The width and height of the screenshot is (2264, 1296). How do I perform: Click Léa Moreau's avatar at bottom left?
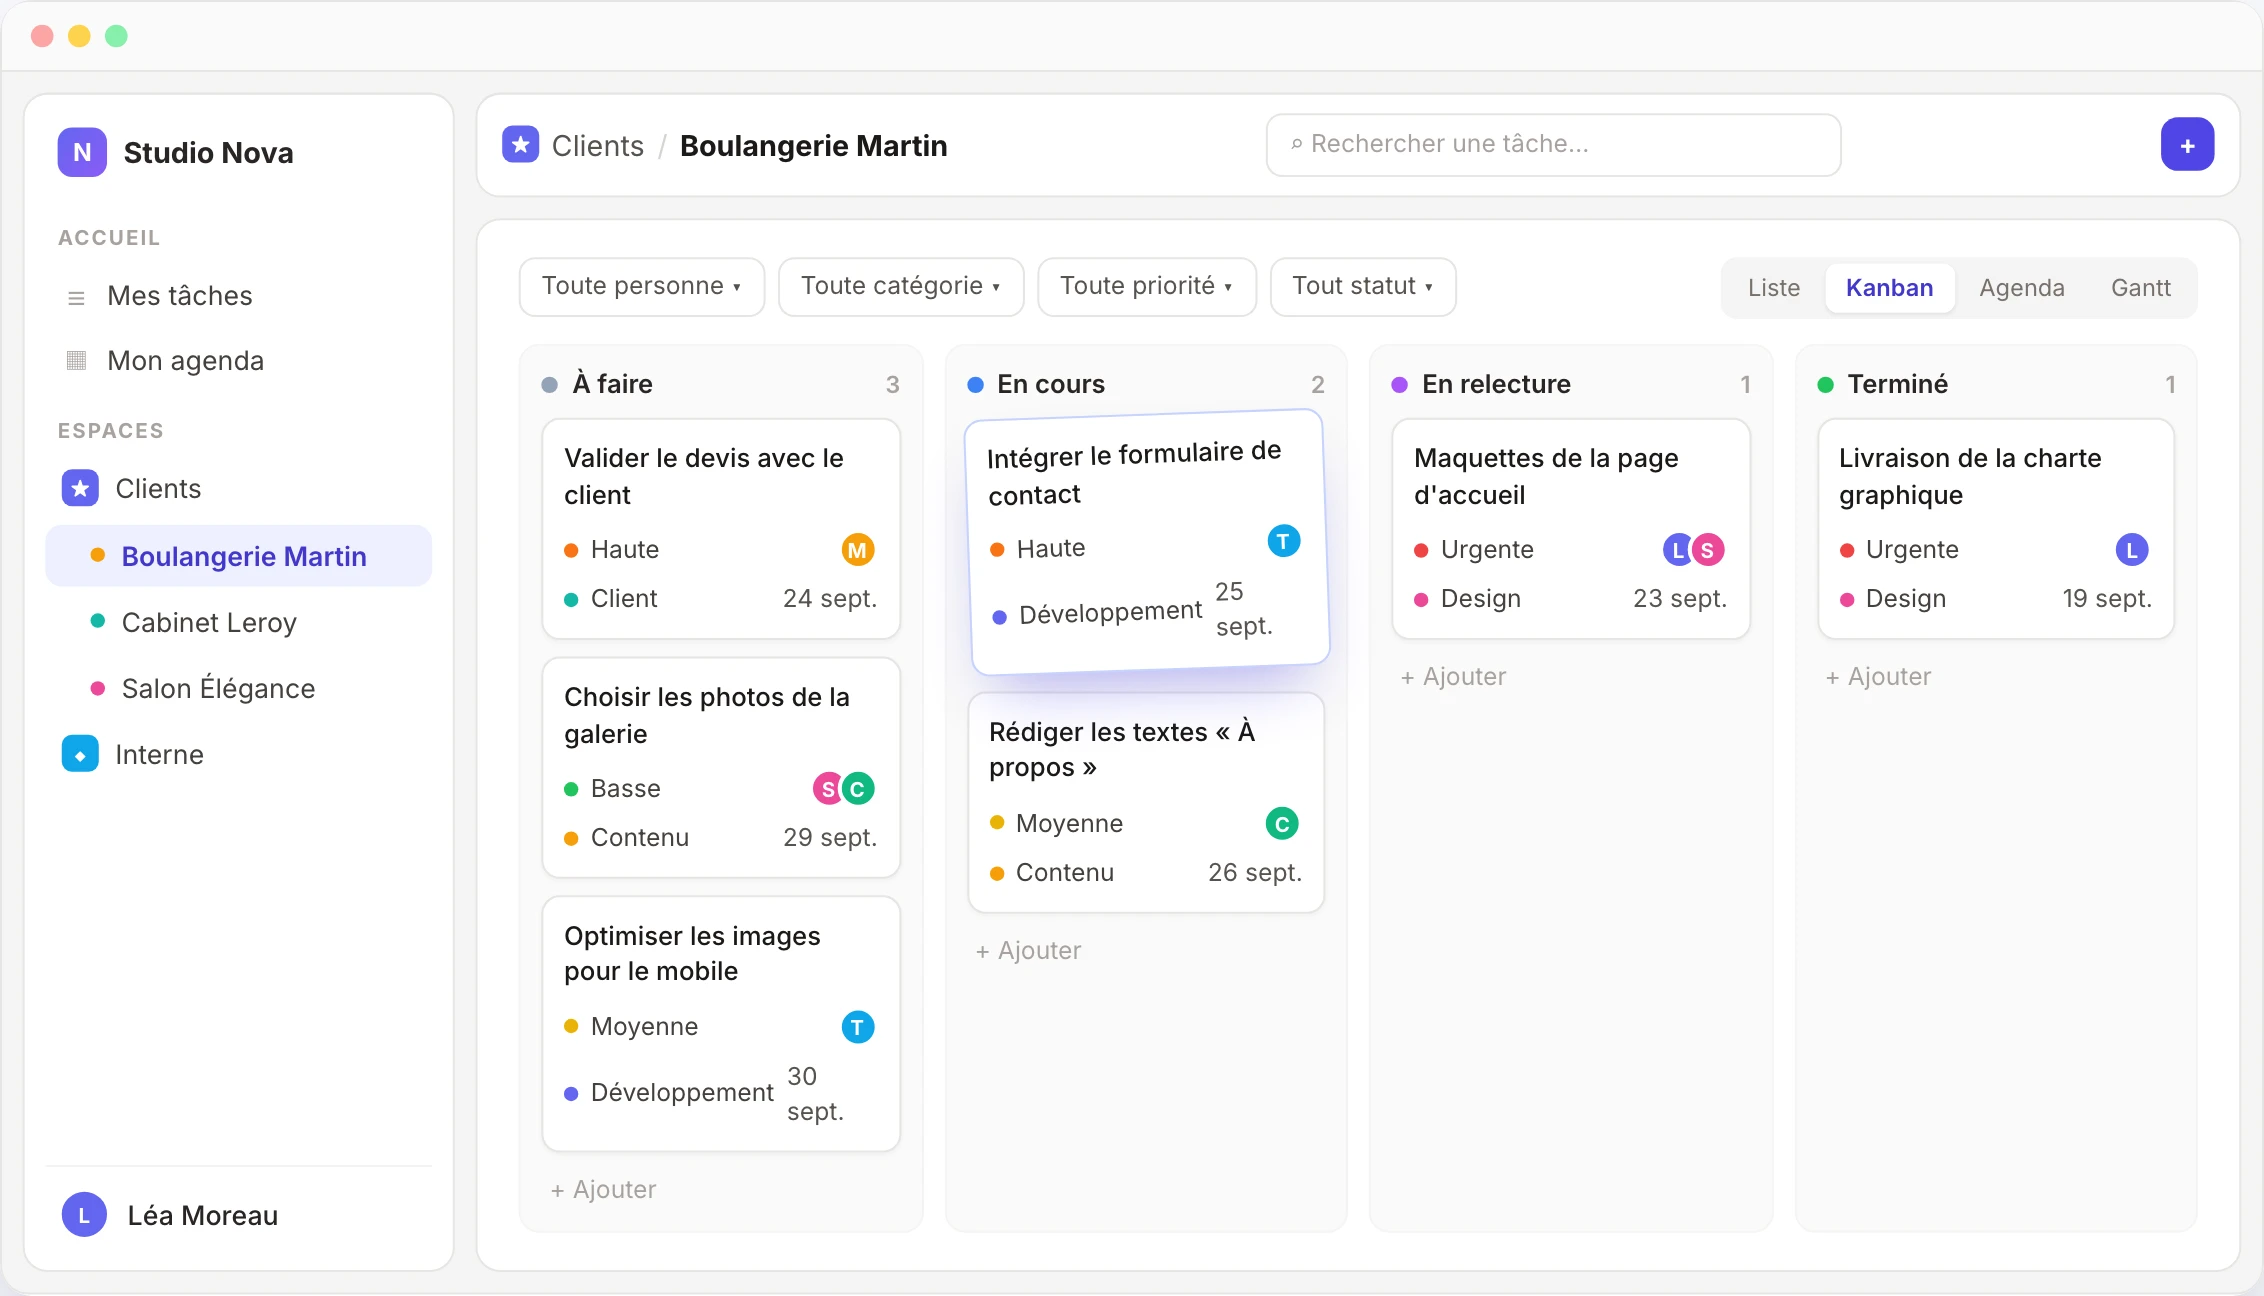click(x=84, y=1215)
